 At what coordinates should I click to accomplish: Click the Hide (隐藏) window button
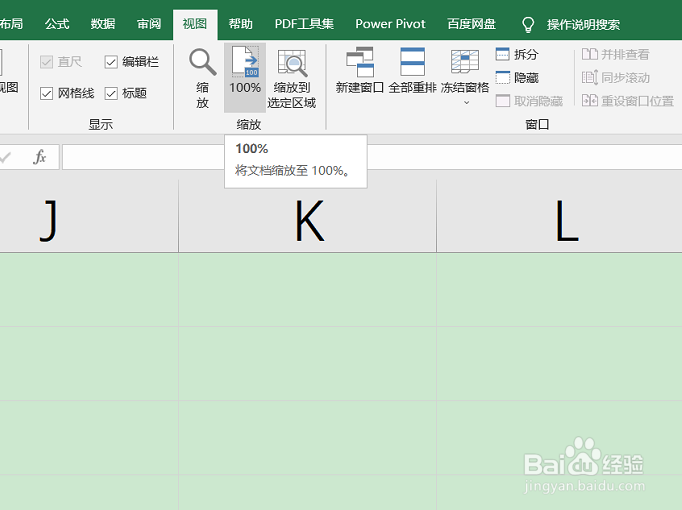click(517, 78)
